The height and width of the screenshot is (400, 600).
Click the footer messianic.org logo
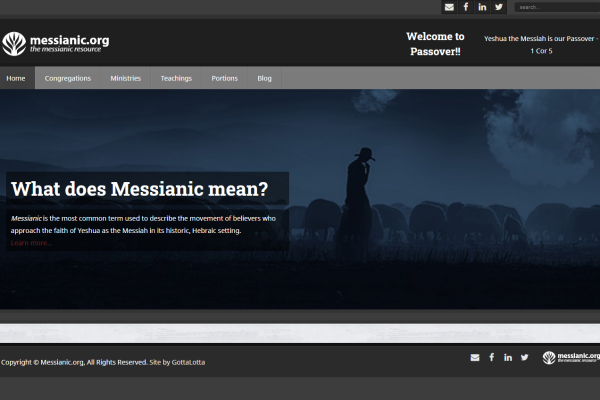[x=571, y=357]
